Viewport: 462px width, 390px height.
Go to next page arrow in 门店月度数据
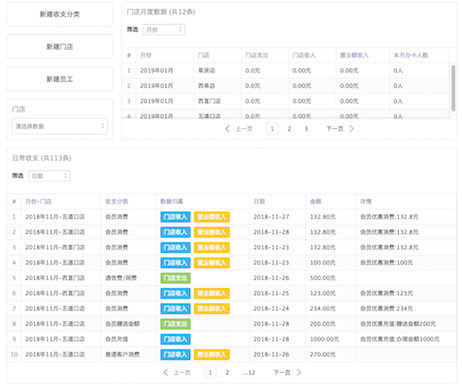[x=352, y=129]
